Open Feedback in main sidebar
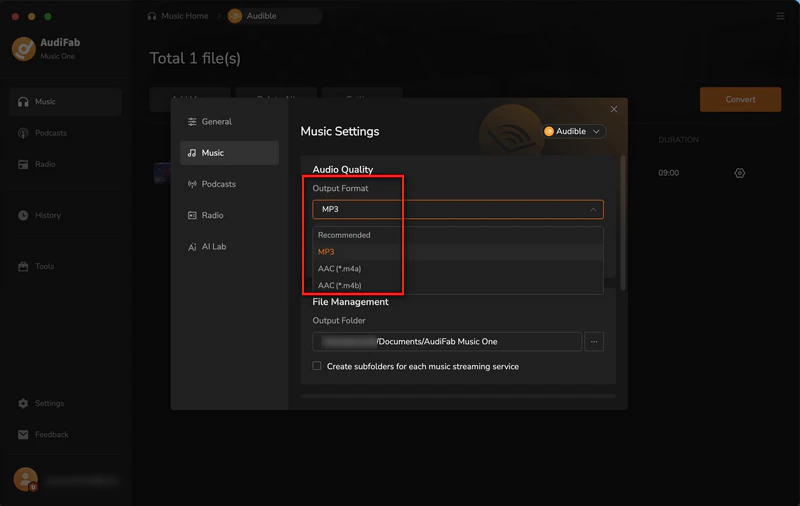 click(x=65, y=435)
